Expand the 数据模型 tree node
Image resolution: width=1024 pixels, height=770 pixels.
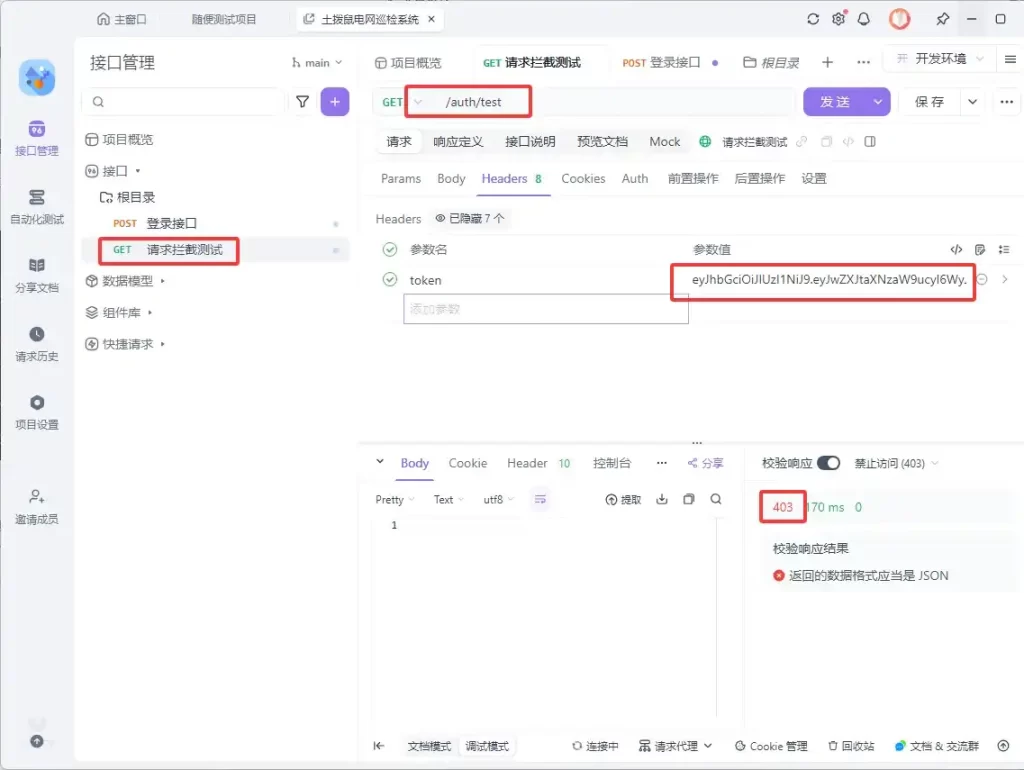pos(163,281)
